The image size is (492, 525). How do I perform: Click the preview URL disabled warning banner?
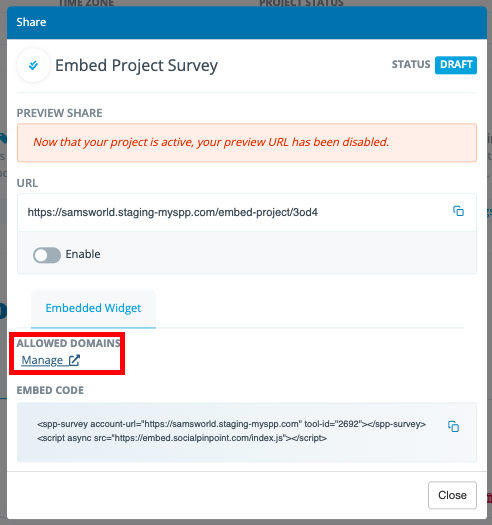tap(247, 143)
